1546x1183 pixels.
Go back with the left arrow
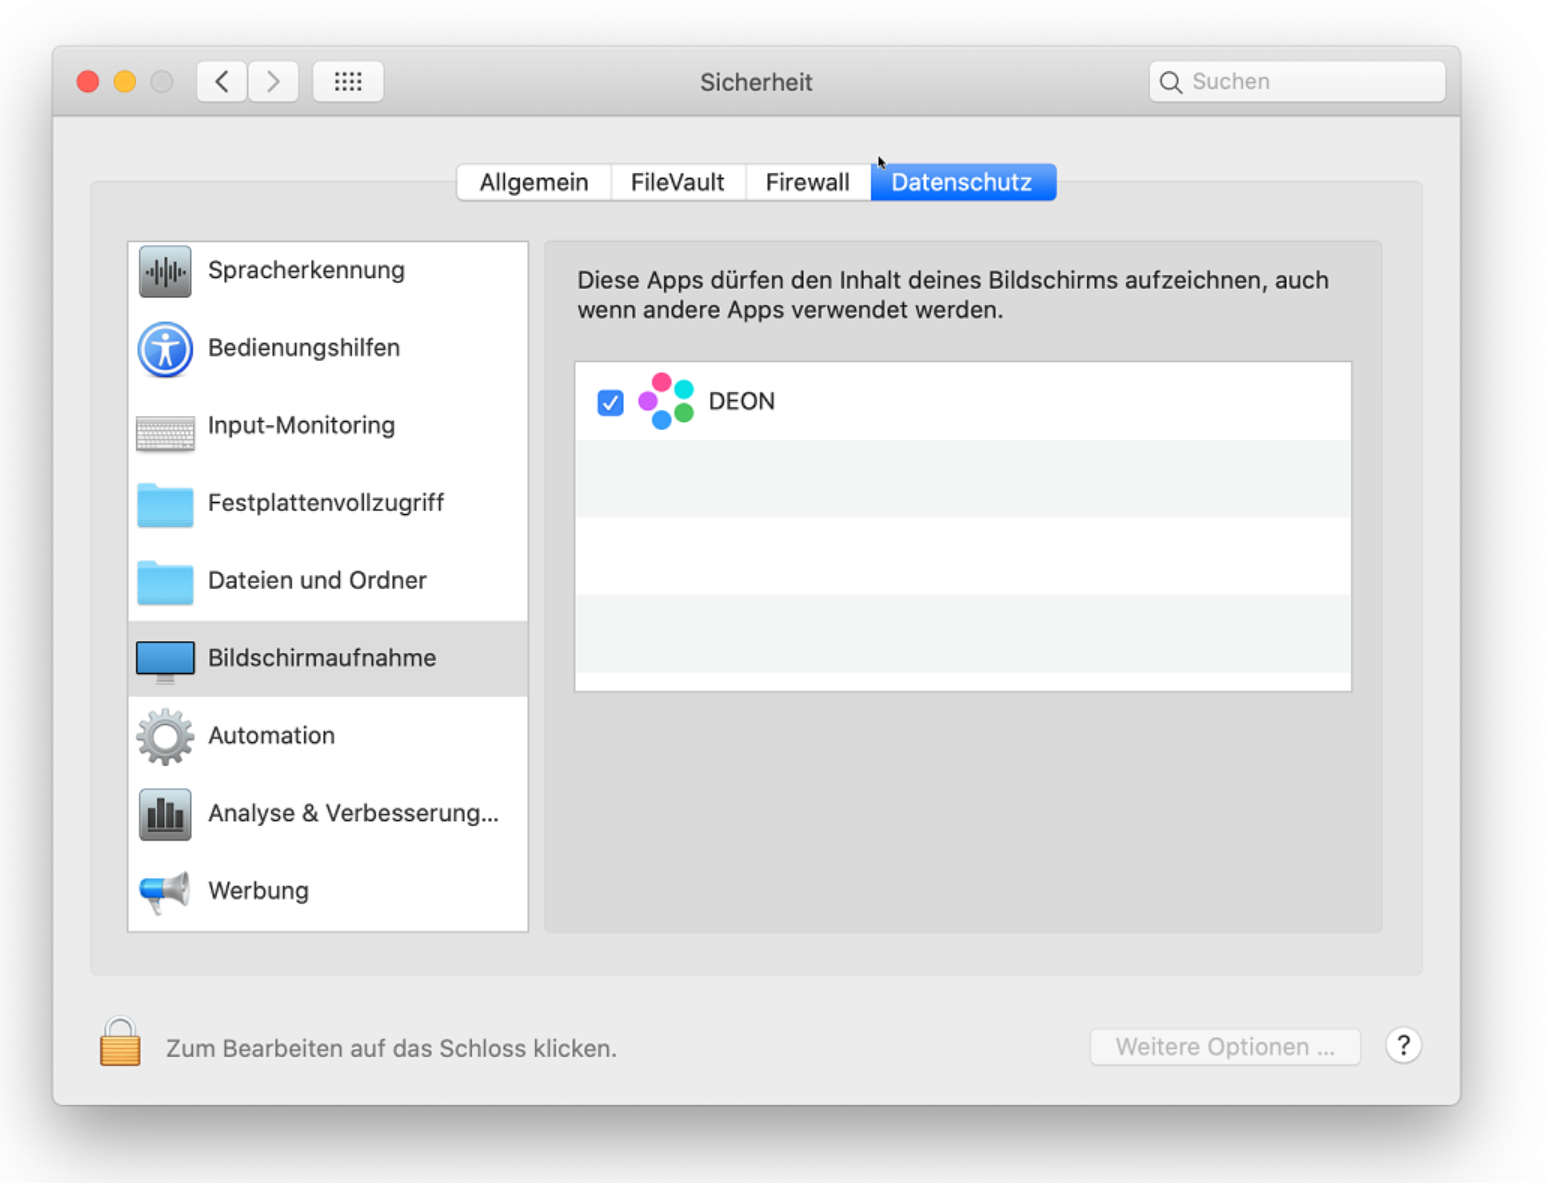(x=222, y=81)
